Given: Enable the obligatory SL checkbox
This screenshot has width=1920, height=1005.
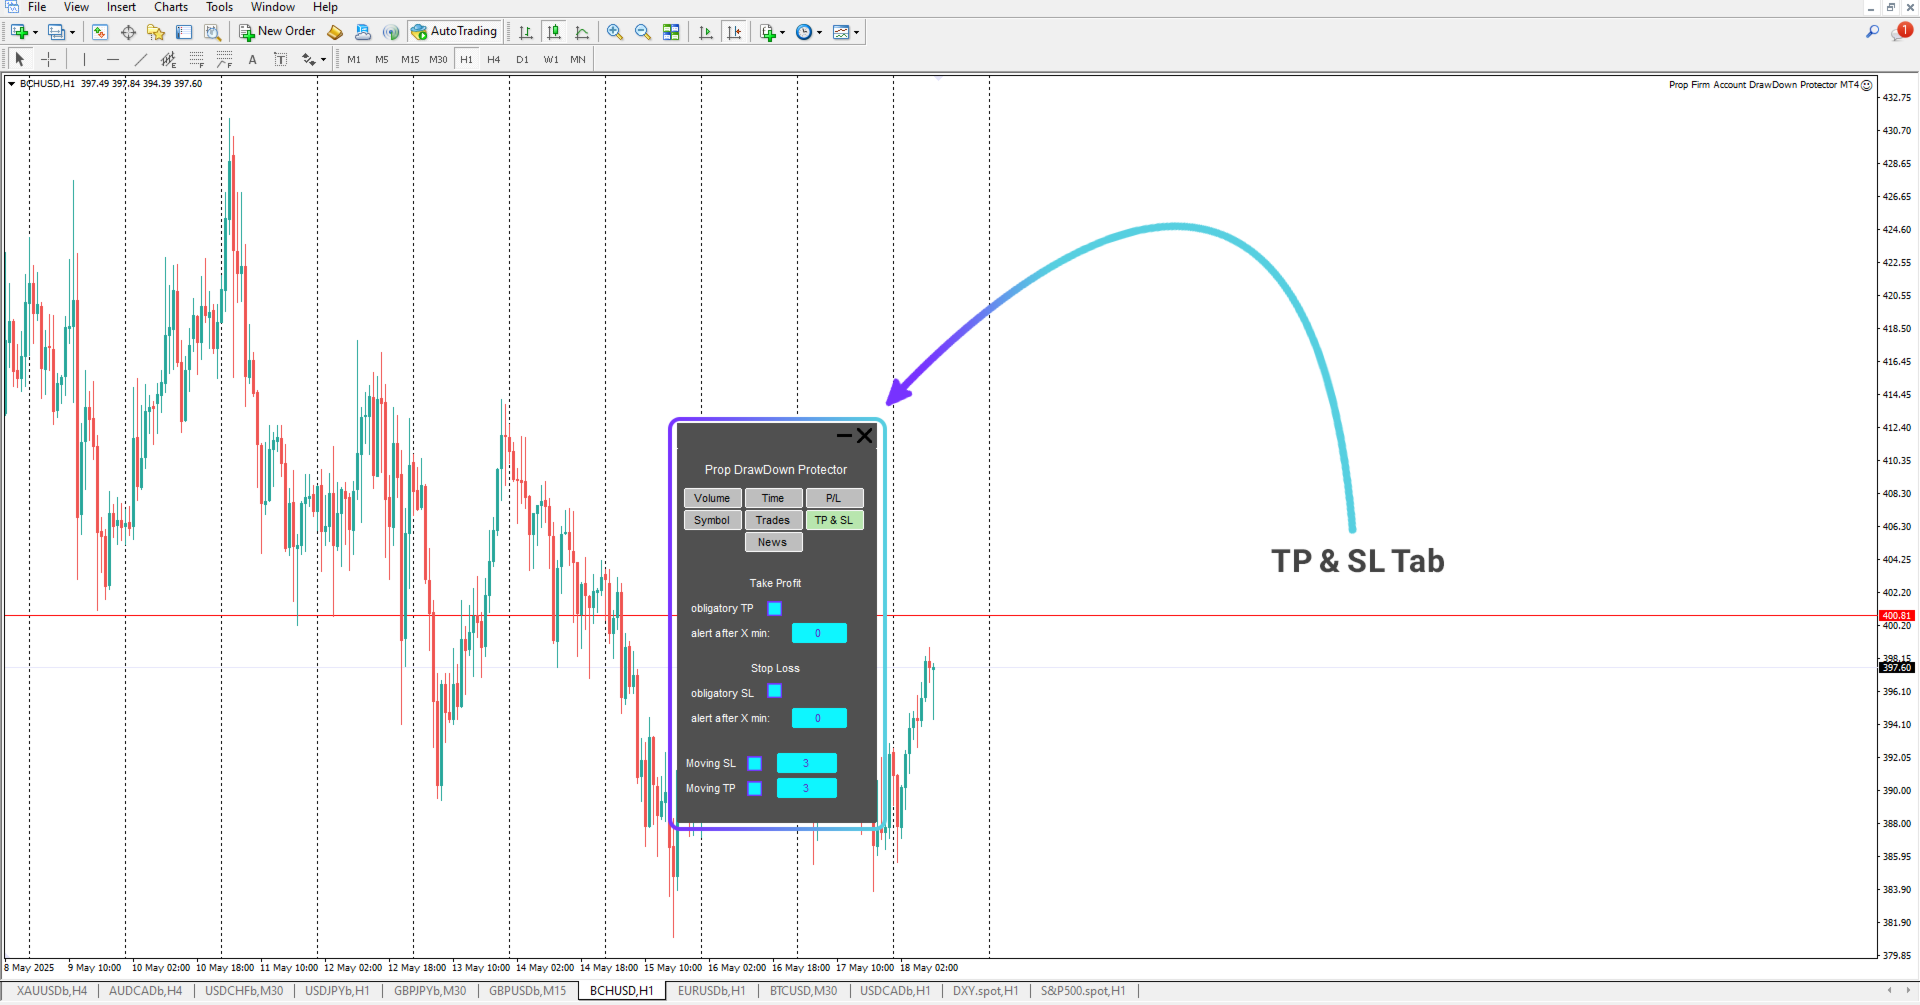Looking at the screenshot, I should click(x=774, y=691).
